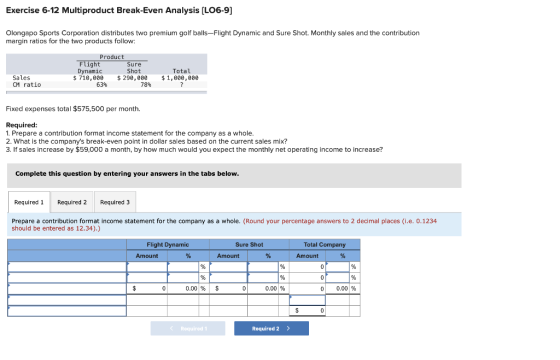Select second row Total Company percent field
Screen dimensions: 560x360
tap(338, 278)
